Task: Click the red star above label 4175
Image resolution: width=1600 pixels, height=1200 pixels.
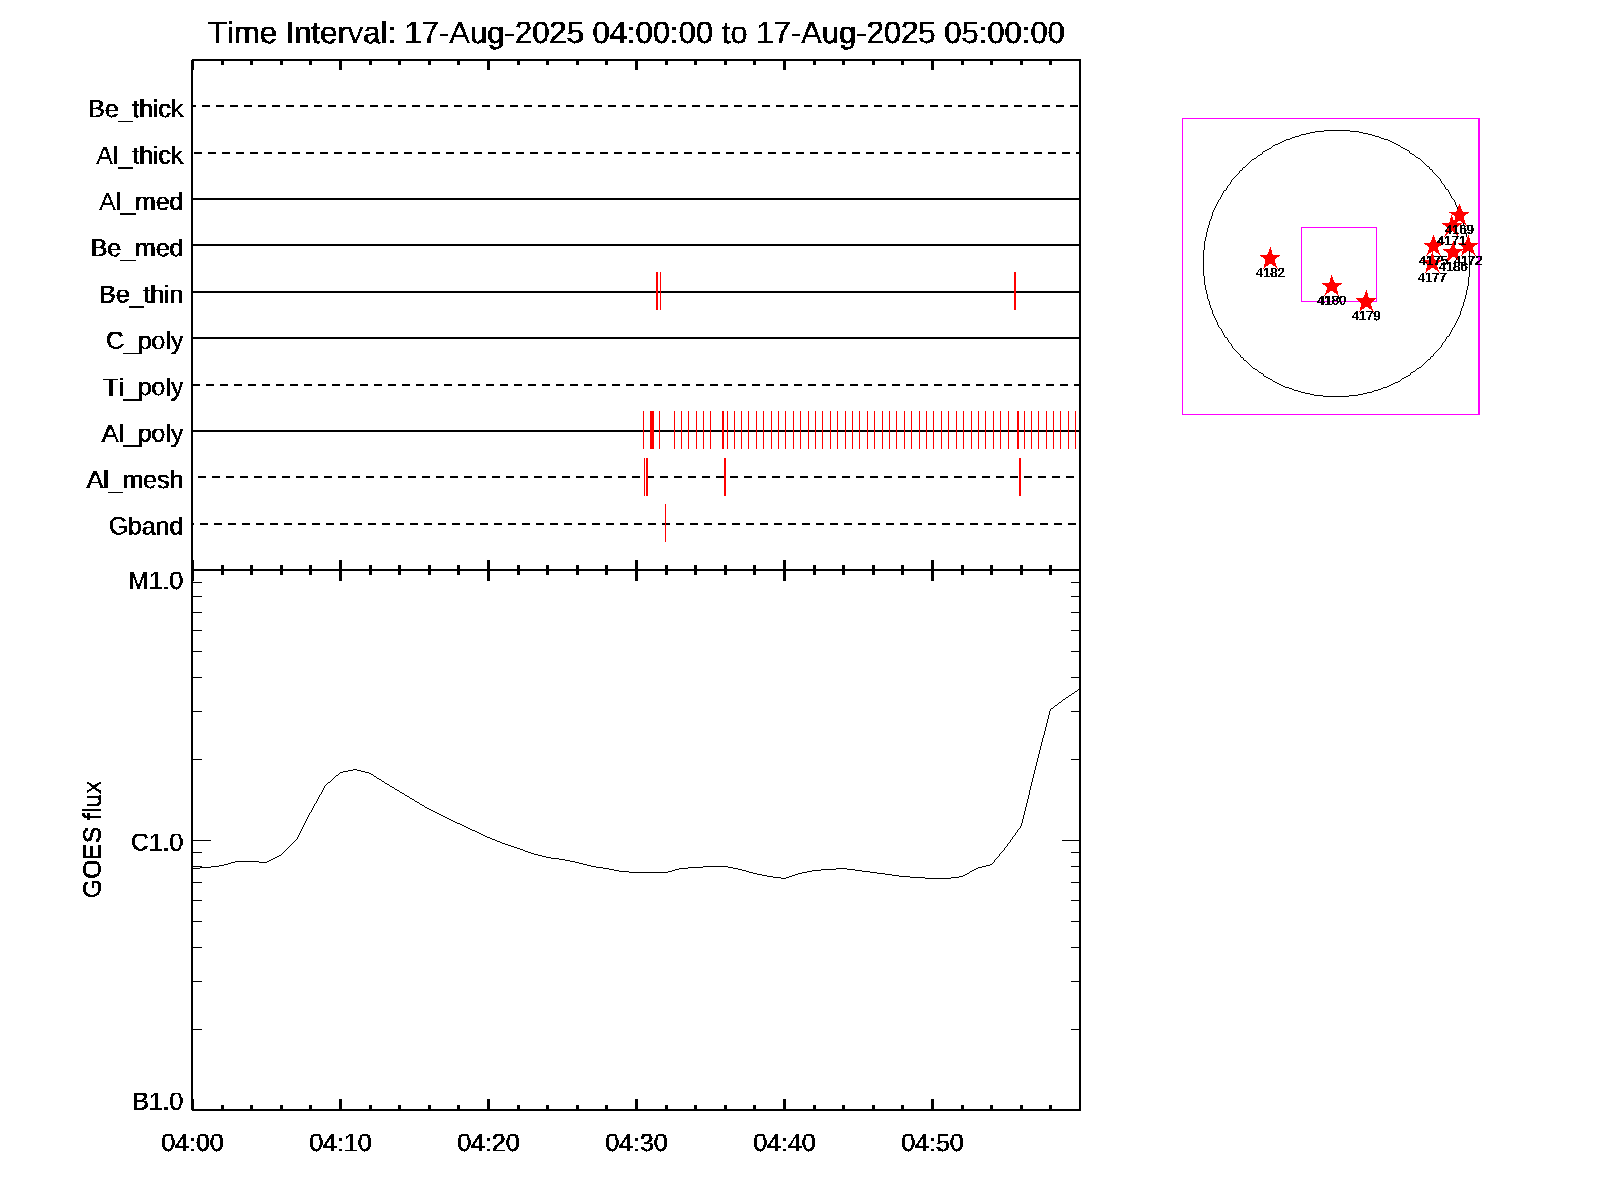Action: [x=1433, y=246]
